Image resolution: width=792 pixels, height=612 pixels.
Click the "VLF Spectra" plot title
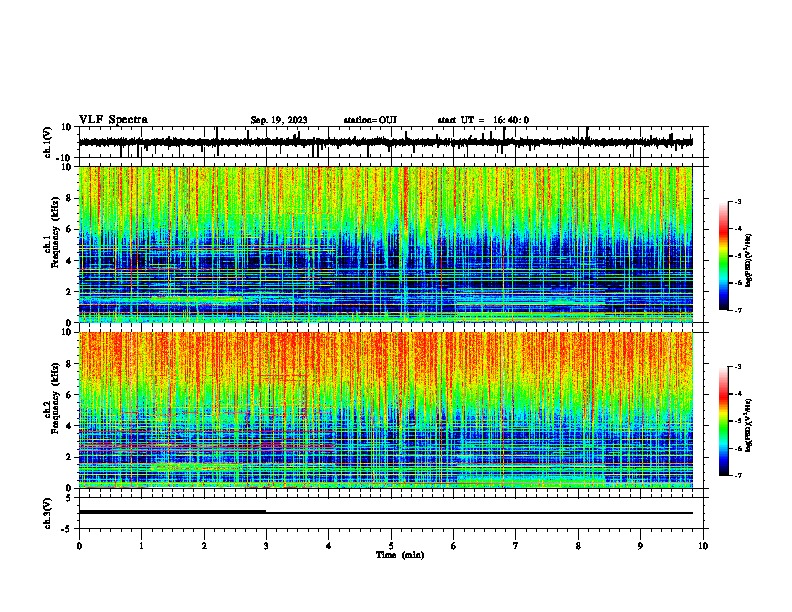(x=113, y=120)
